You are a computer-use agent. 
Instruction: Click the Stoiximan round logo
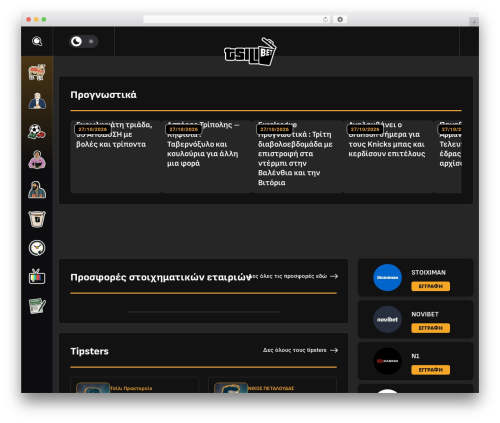[x=387, y=277]
